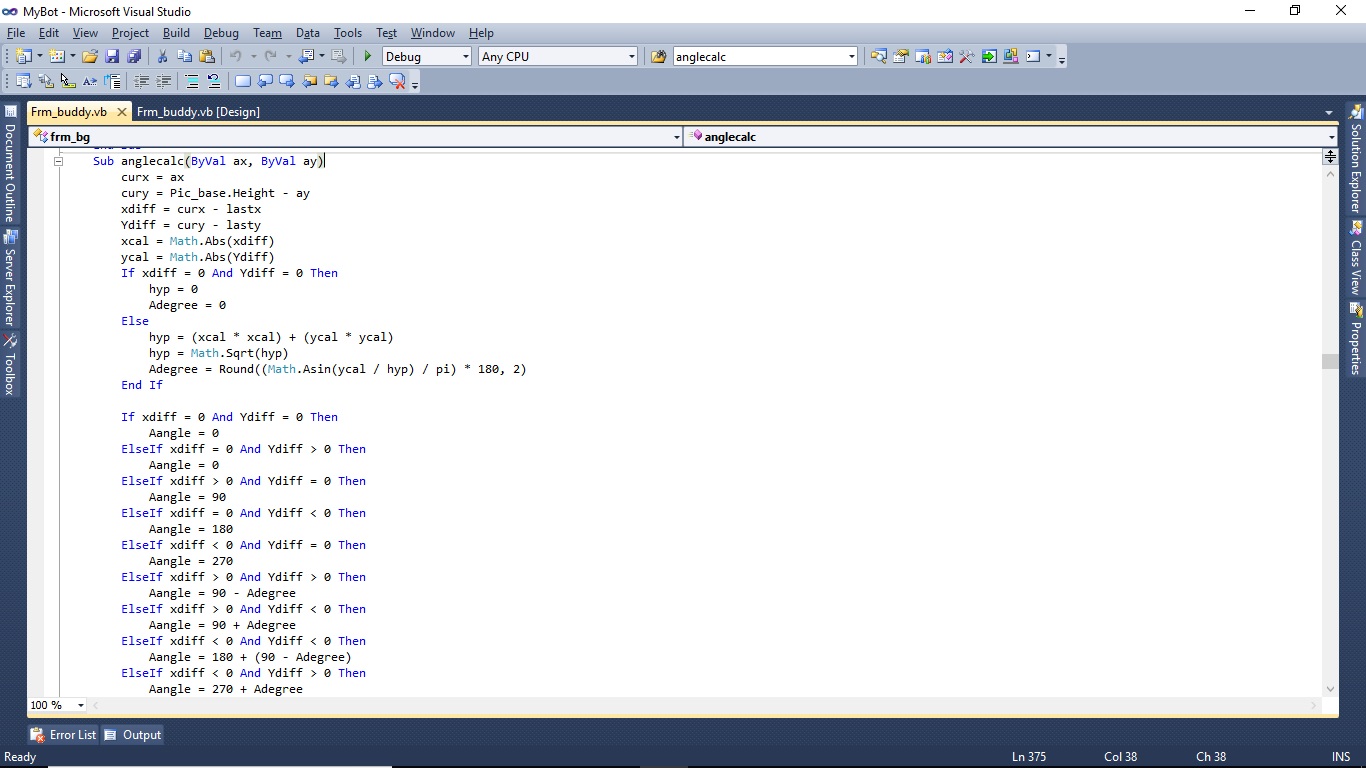Click Display Object Member List icon
1366x768 pixels.
coord(23,81)
